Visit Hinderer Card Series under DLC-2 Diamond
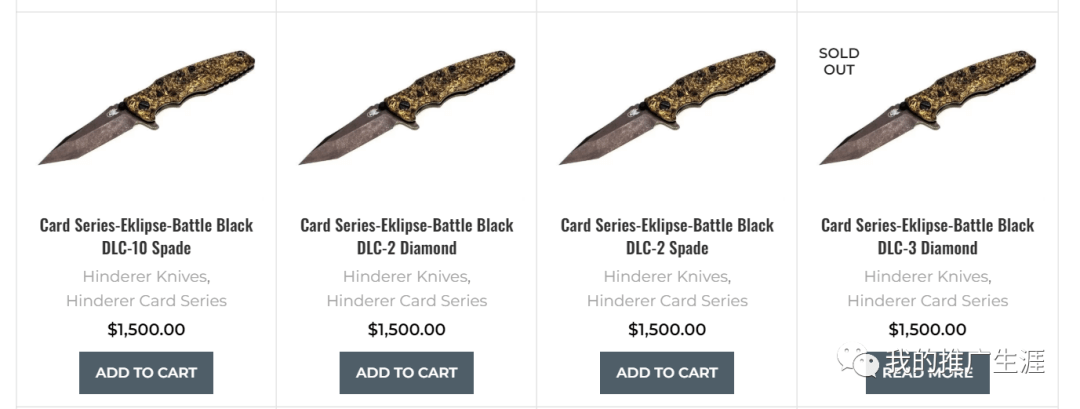 point(406,301)
